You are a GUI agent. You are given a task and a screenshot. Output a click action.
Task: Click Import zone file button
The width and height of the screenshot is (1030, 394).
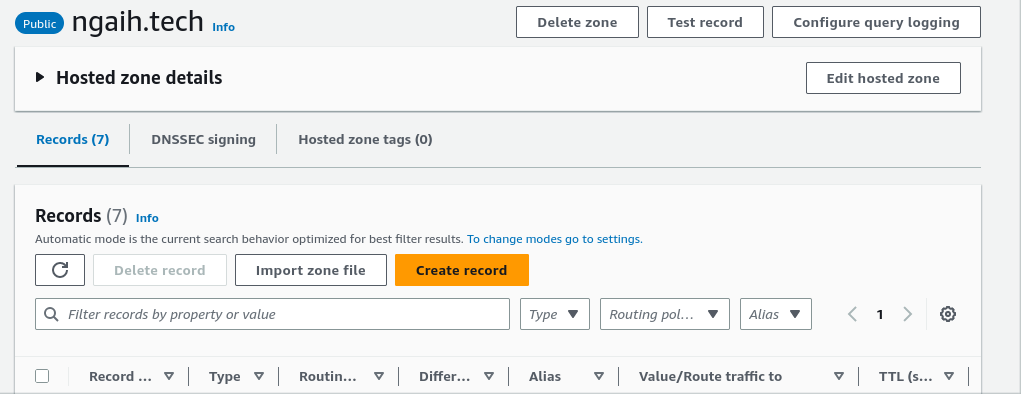coord(311,270)
